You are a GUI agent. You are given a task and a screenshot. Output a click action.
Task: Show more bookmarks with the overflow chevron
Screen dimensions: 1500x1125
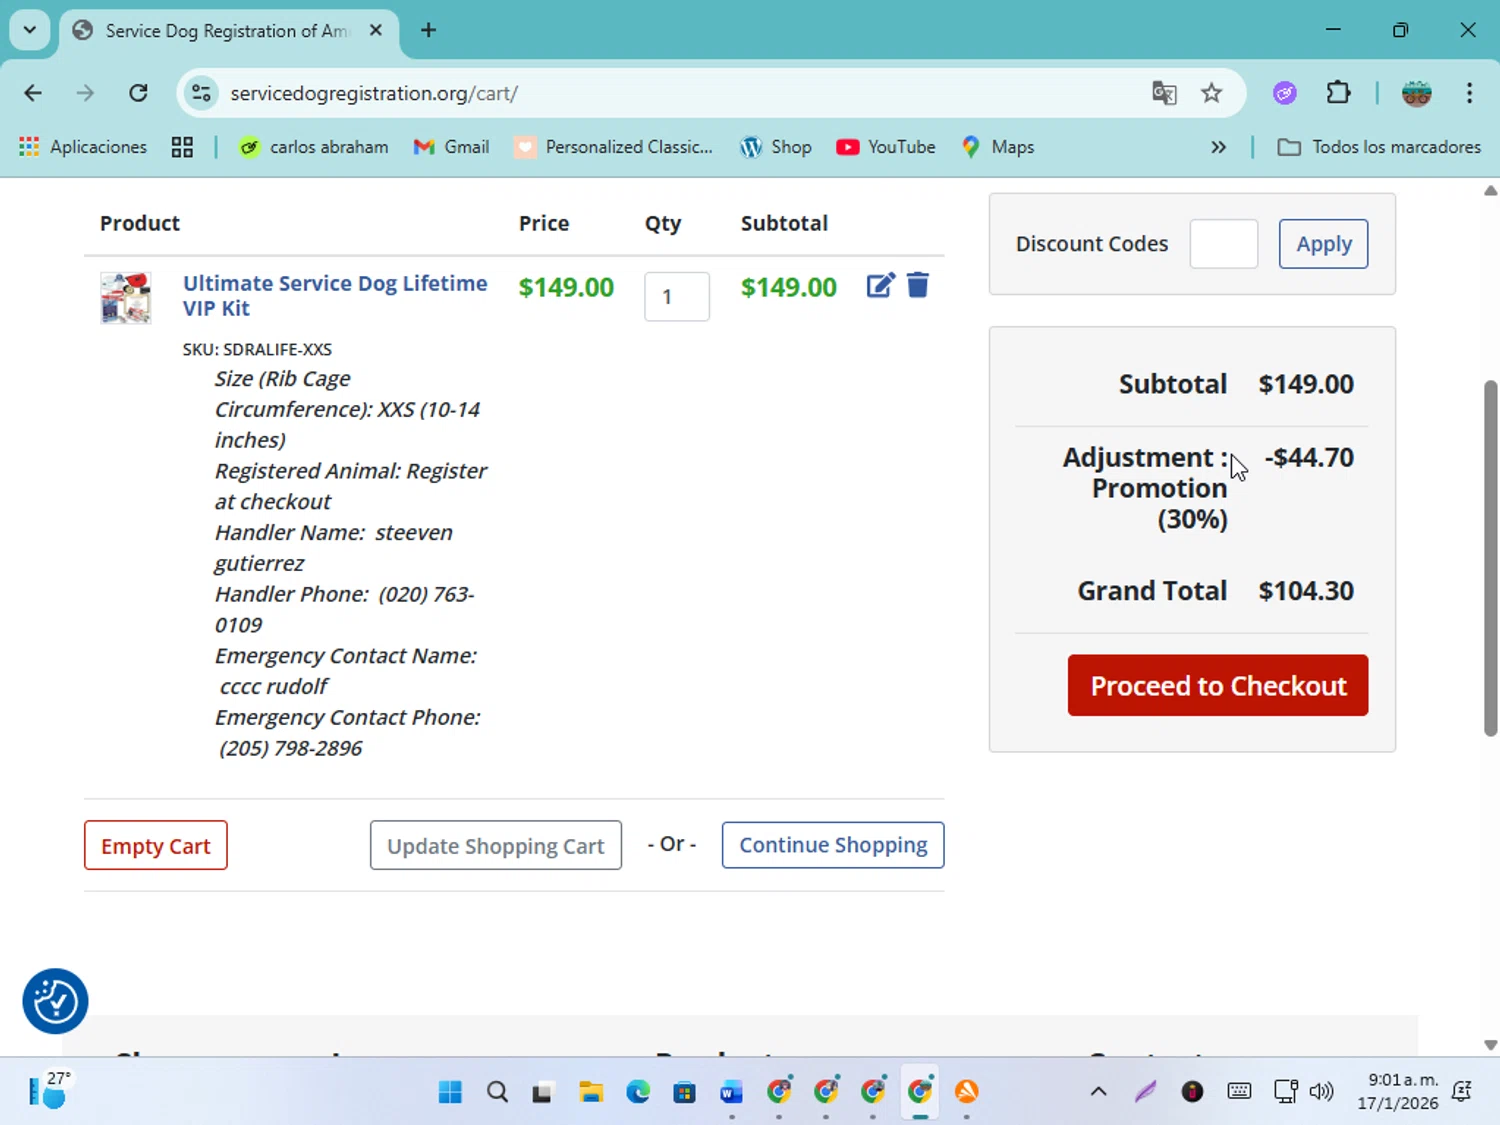(x=1218, y=147)
